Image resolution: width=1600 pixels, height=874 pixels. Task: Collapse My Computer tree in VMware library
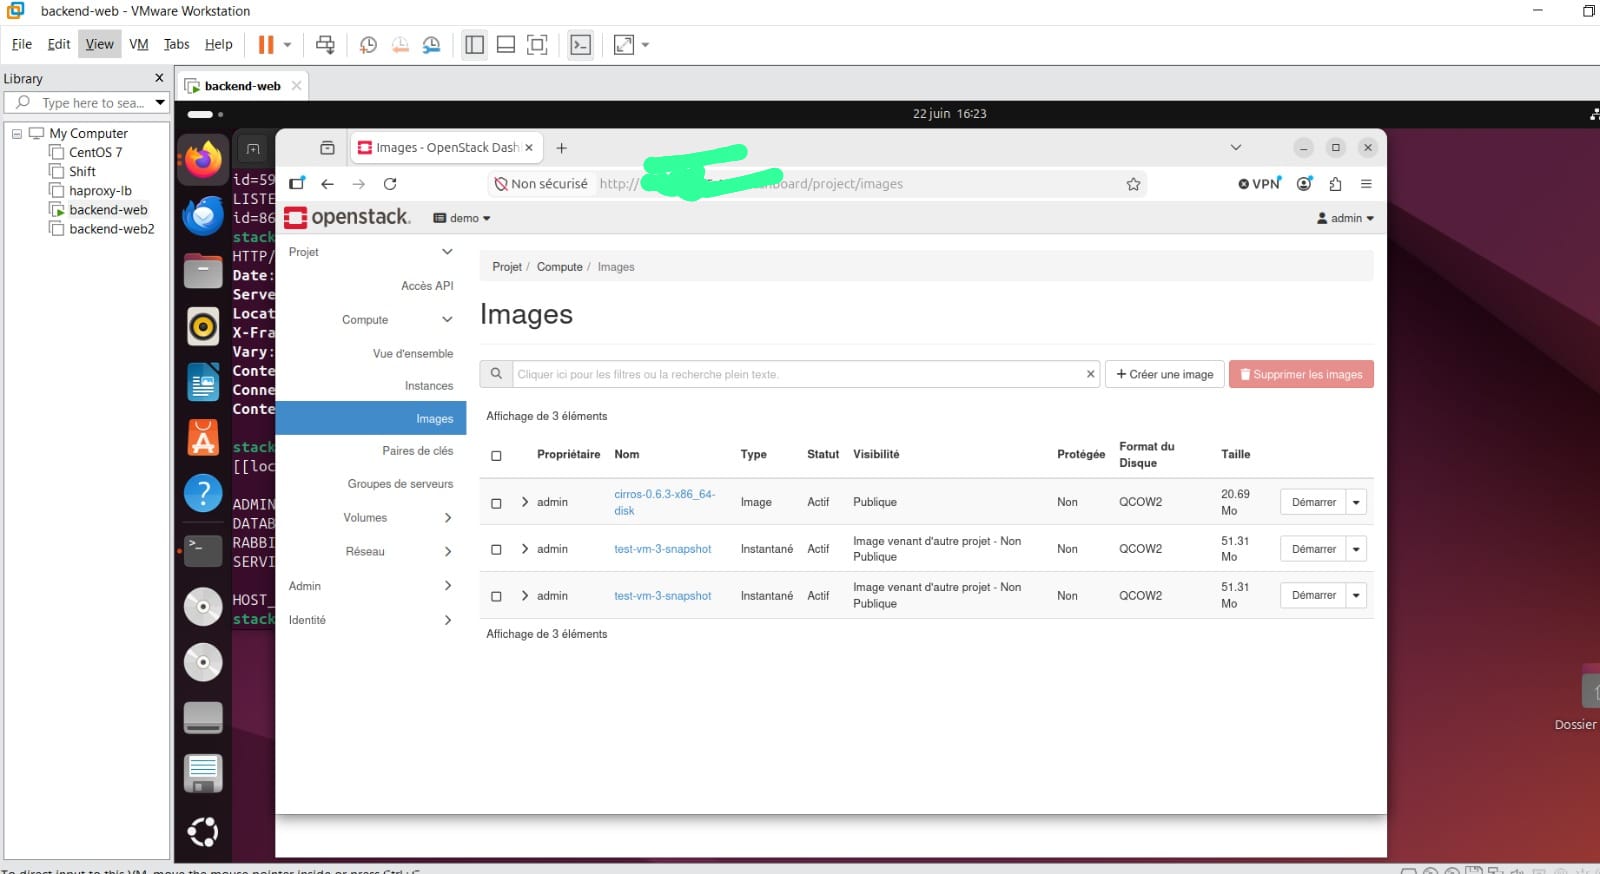pyautogui.click(x=17, y=133)
